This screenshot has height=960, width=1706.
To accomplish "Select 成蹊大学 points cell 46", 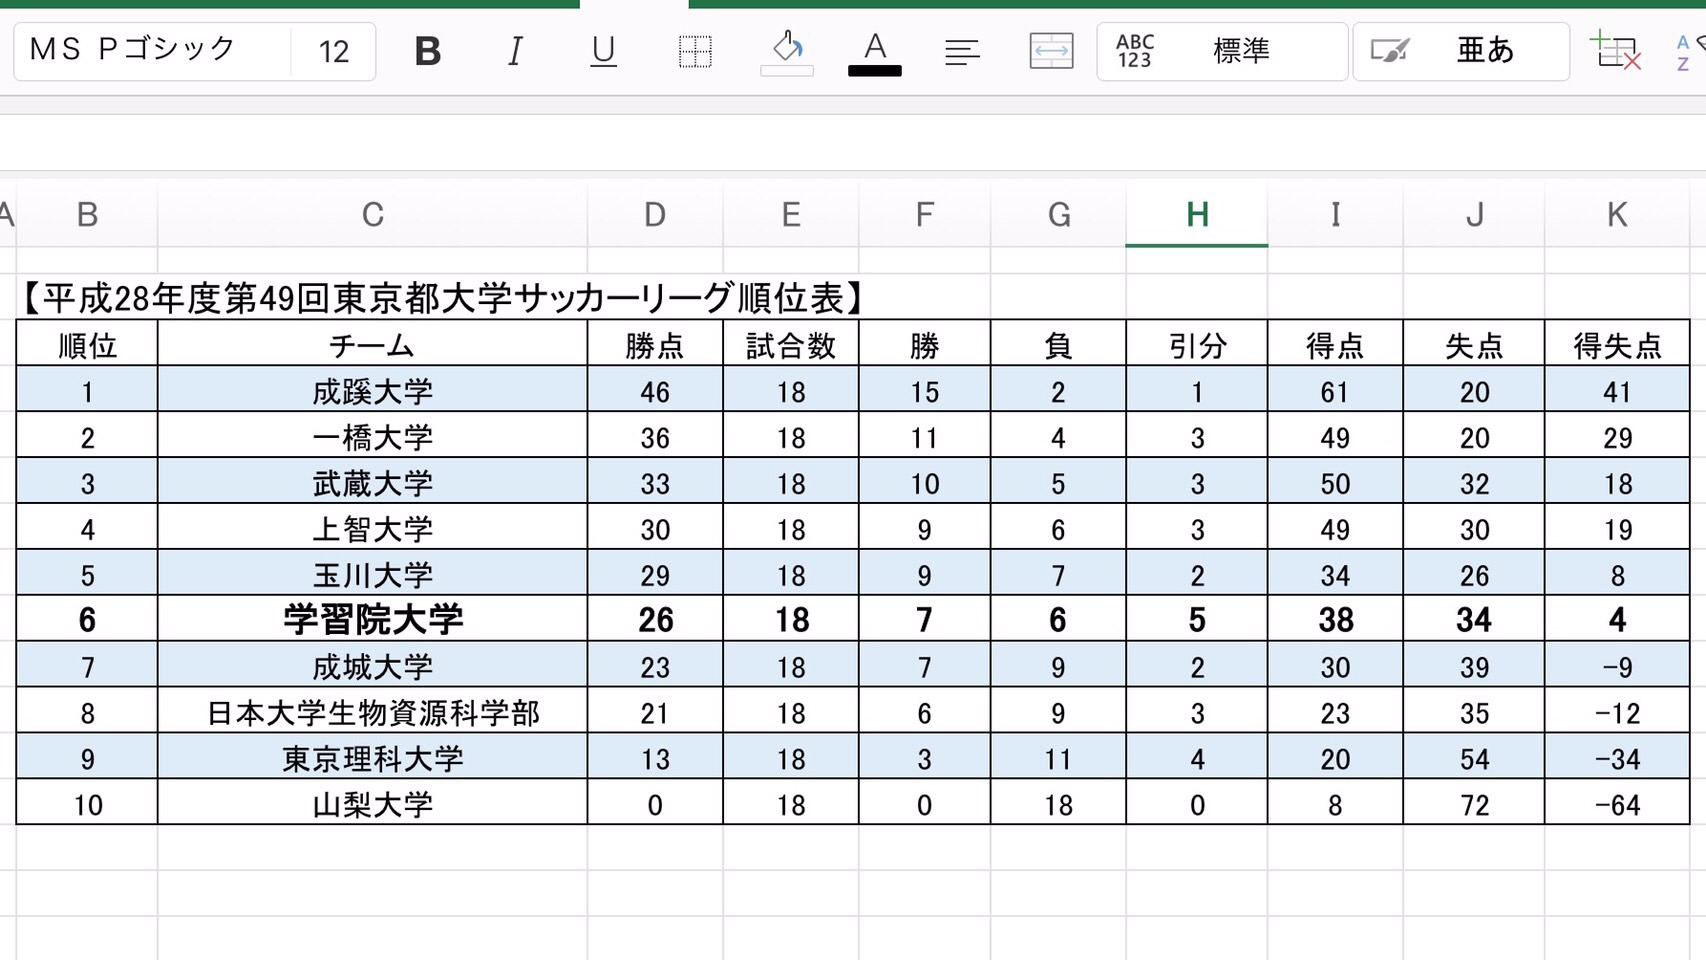I will click(655, 390).
